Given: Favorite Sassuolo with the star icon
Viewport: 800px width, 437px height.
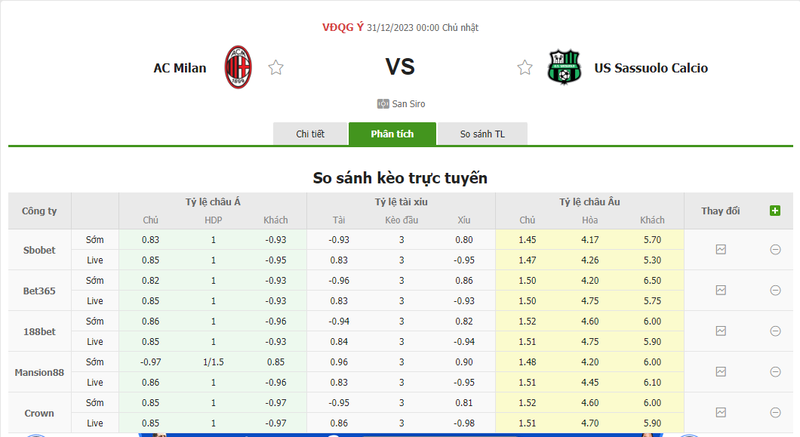Looking at the screenshot, I should [525, 68].
